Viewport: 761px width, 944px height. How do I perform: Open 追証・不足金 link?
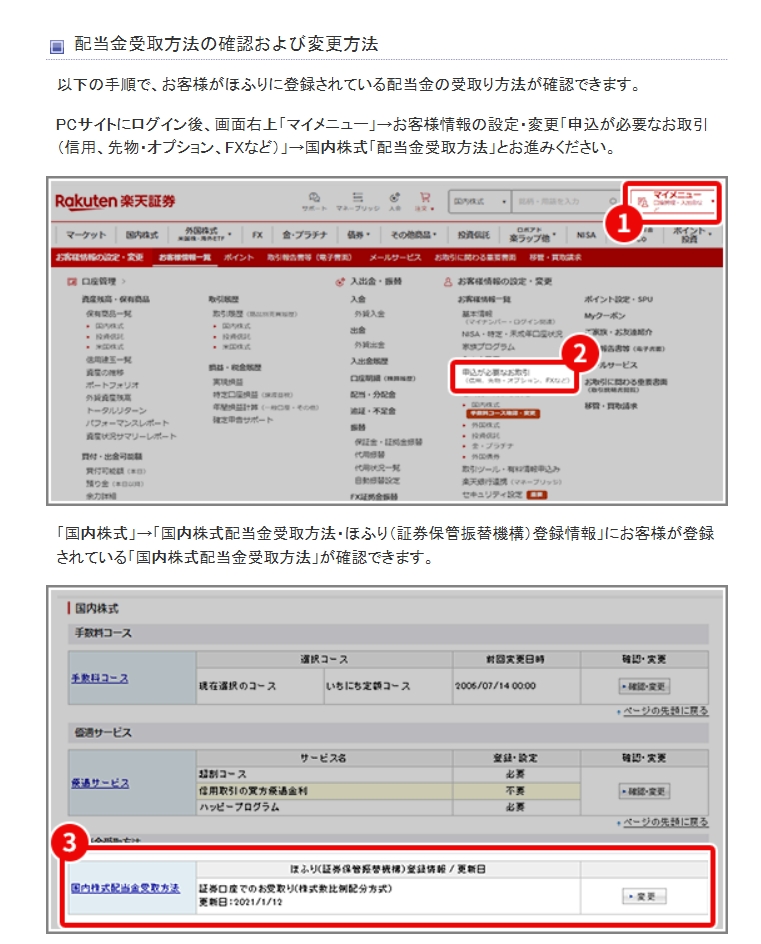pyautogui.click(x=373, y=411)
